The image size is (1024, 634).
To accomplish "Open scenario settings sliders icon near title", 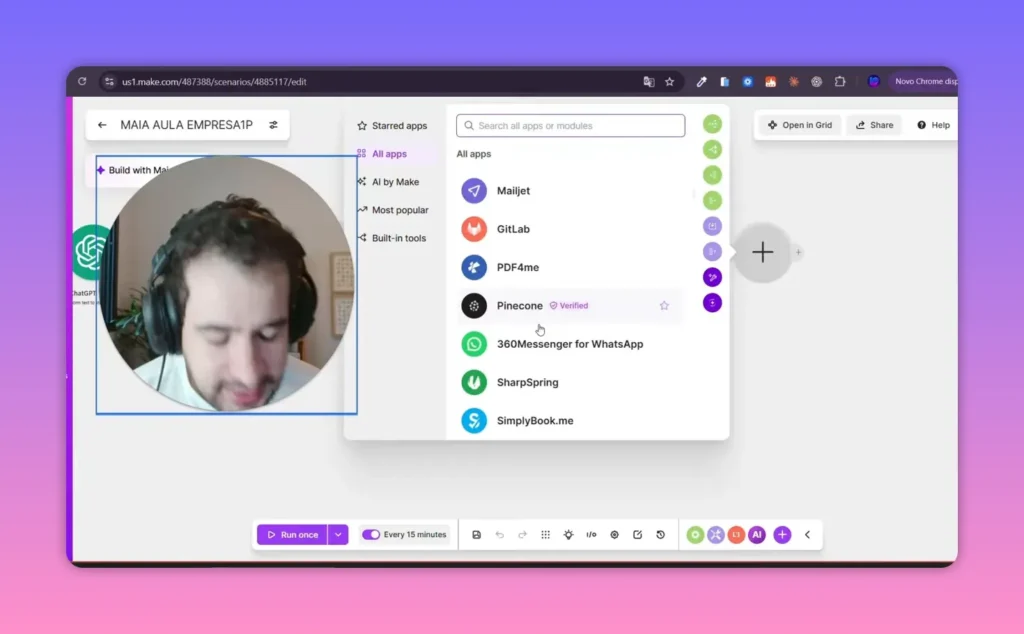I will point(274,125).
